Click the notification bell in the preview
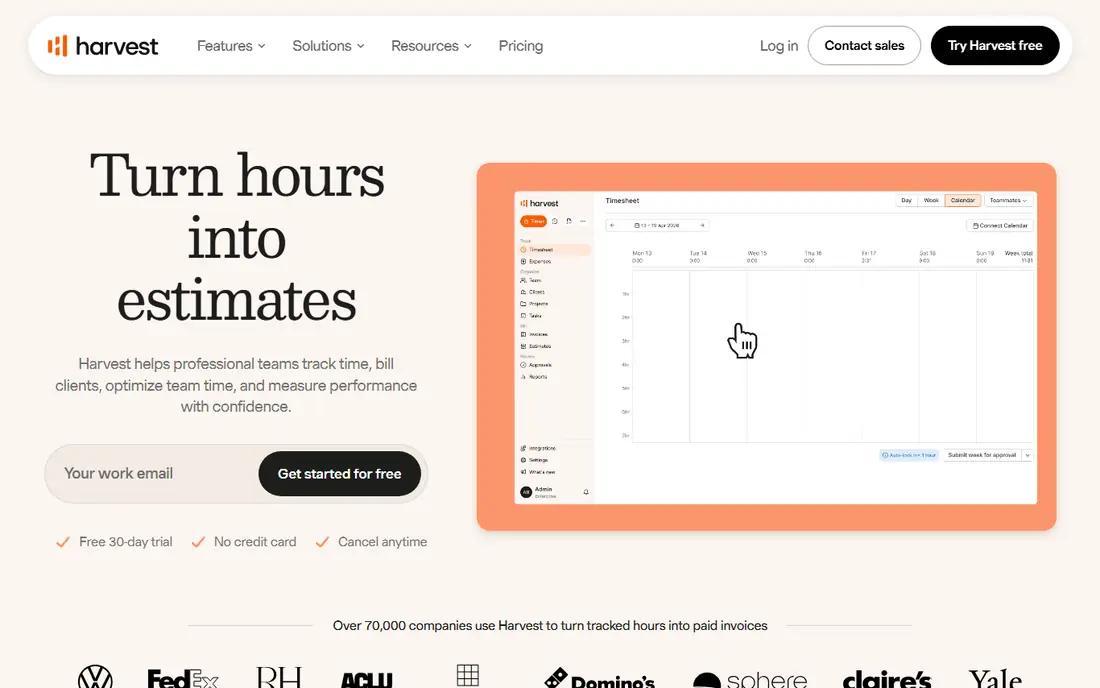Viewport: 1100px width, 688px height. (586, 492)
